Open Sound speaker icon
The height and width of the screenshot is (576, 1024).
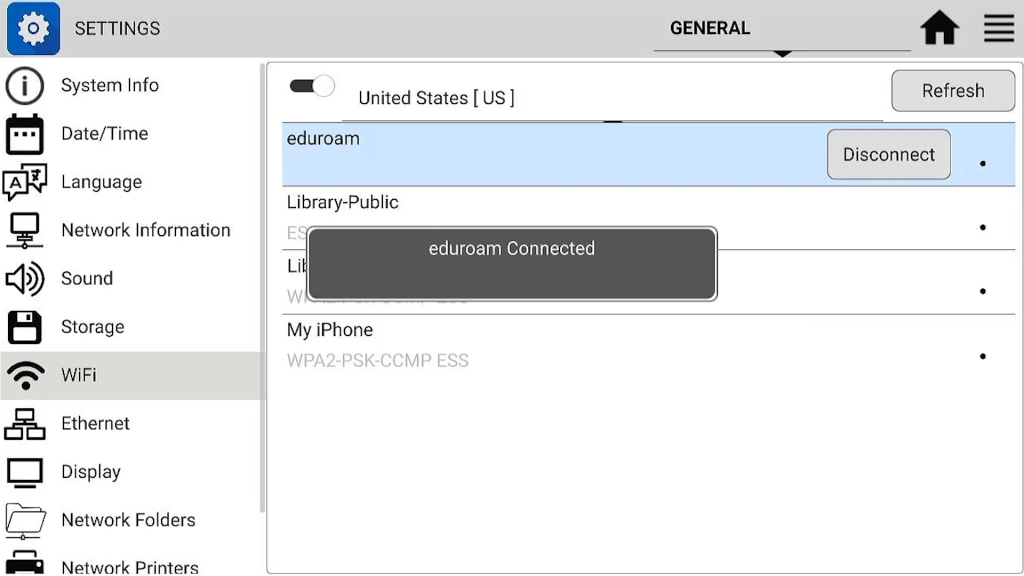pyautogui.click(x=25, y=279)
